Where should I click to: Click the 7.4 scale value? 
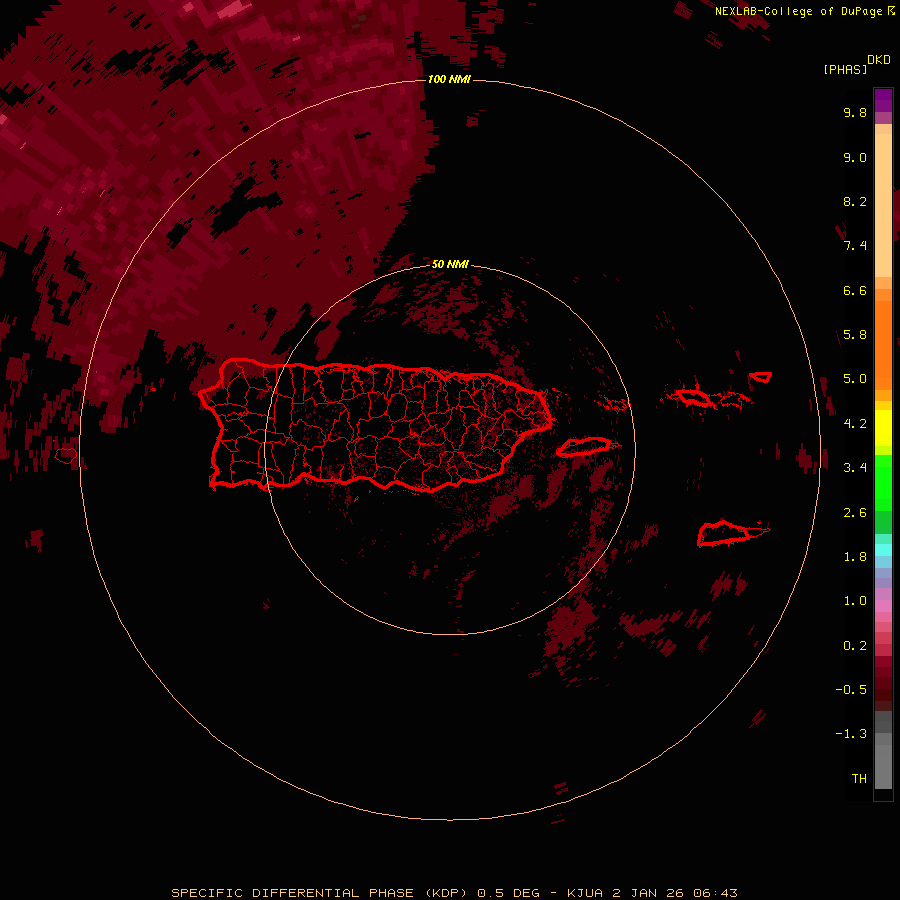pyautogui.click(x=855, y=246)
